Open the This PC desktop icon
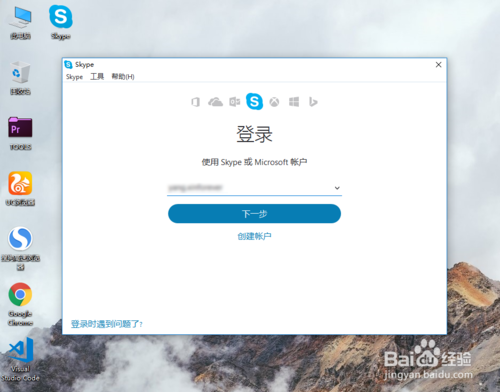500x392 pixels. click(20, 22)
